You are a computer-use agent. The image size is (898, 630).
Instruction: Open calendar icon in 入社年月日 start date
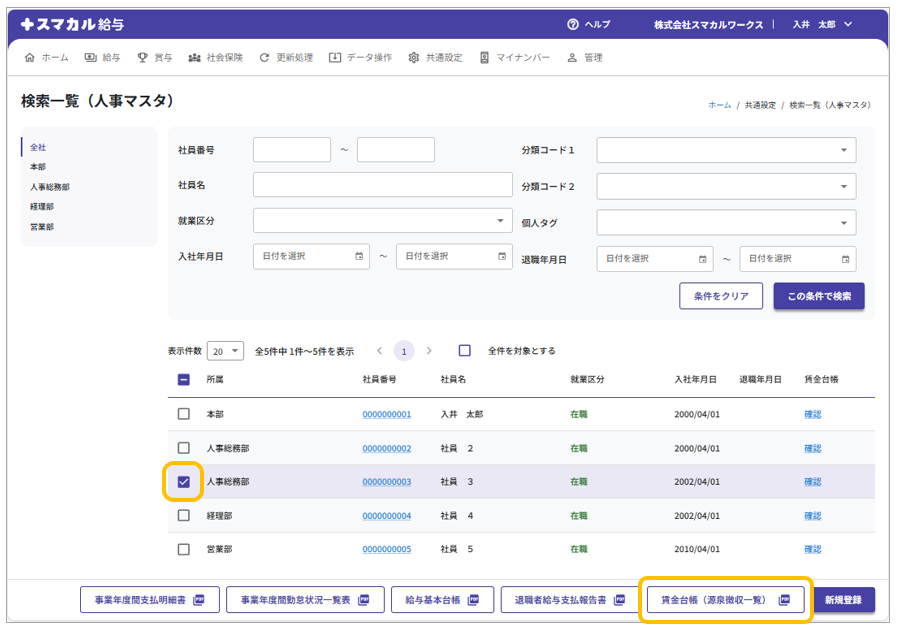click(x=359, y=256)
